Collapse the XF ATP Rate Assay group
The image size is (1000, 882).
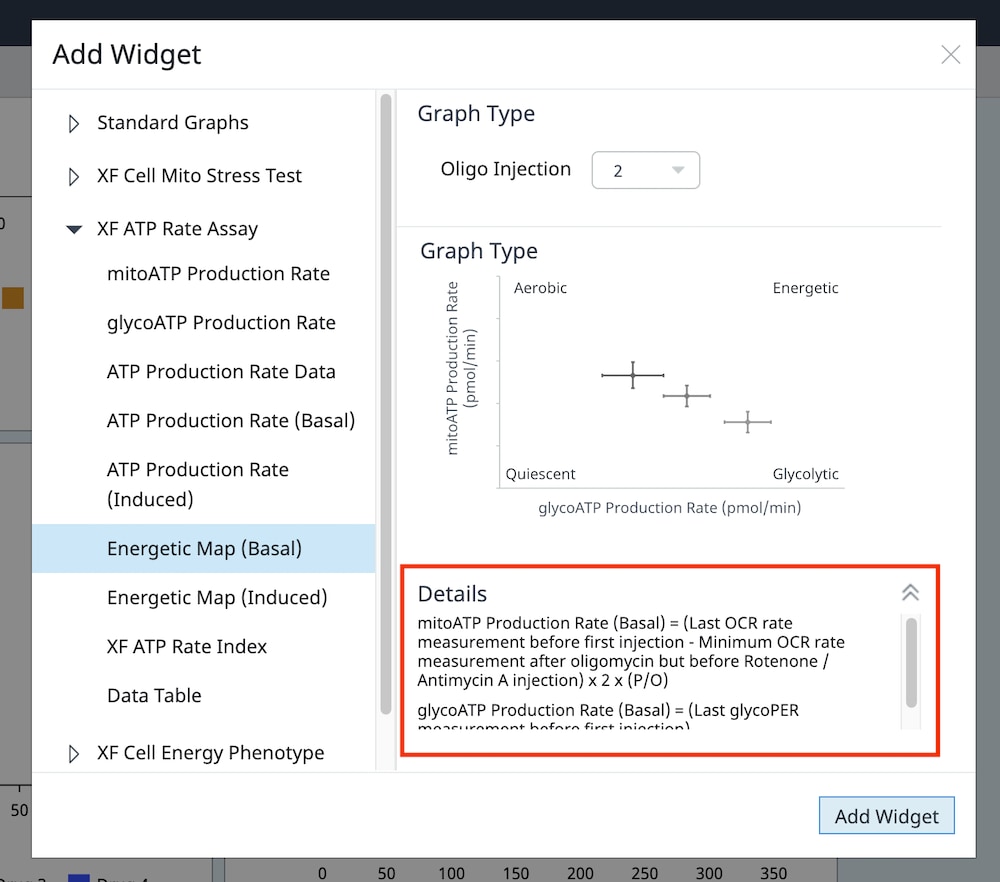click(73, 230)
